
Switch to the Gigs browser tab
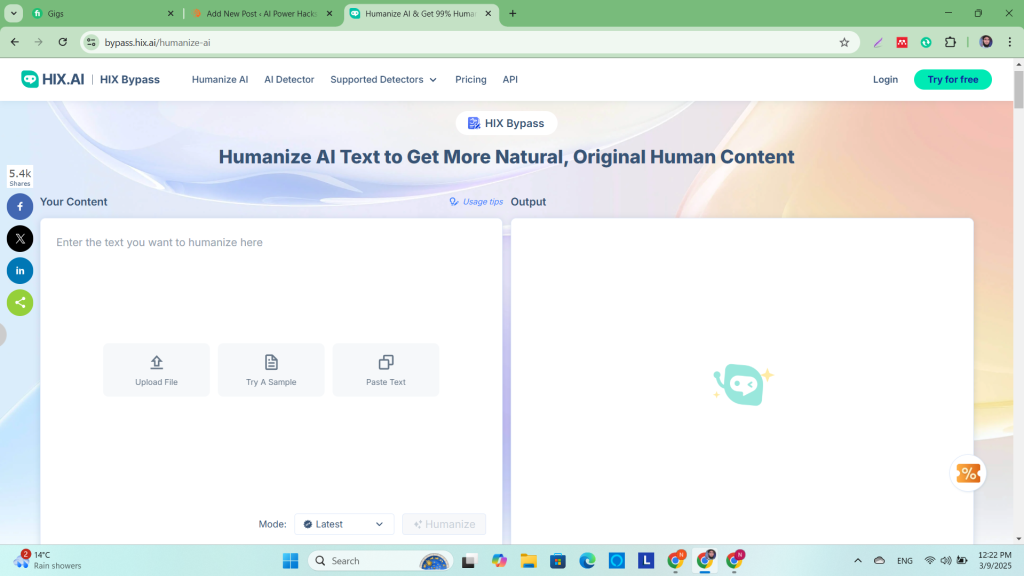(100, 14)
